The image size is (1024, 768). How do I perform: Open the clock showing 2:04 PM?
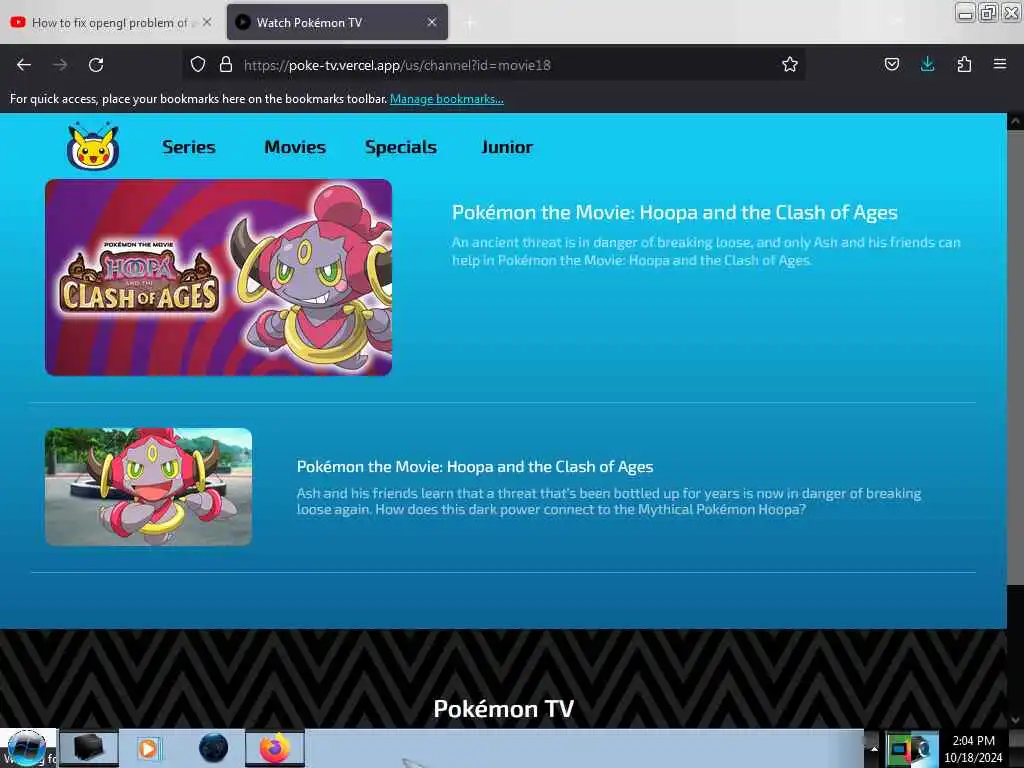pyautogui.click(x=973, y=749)
